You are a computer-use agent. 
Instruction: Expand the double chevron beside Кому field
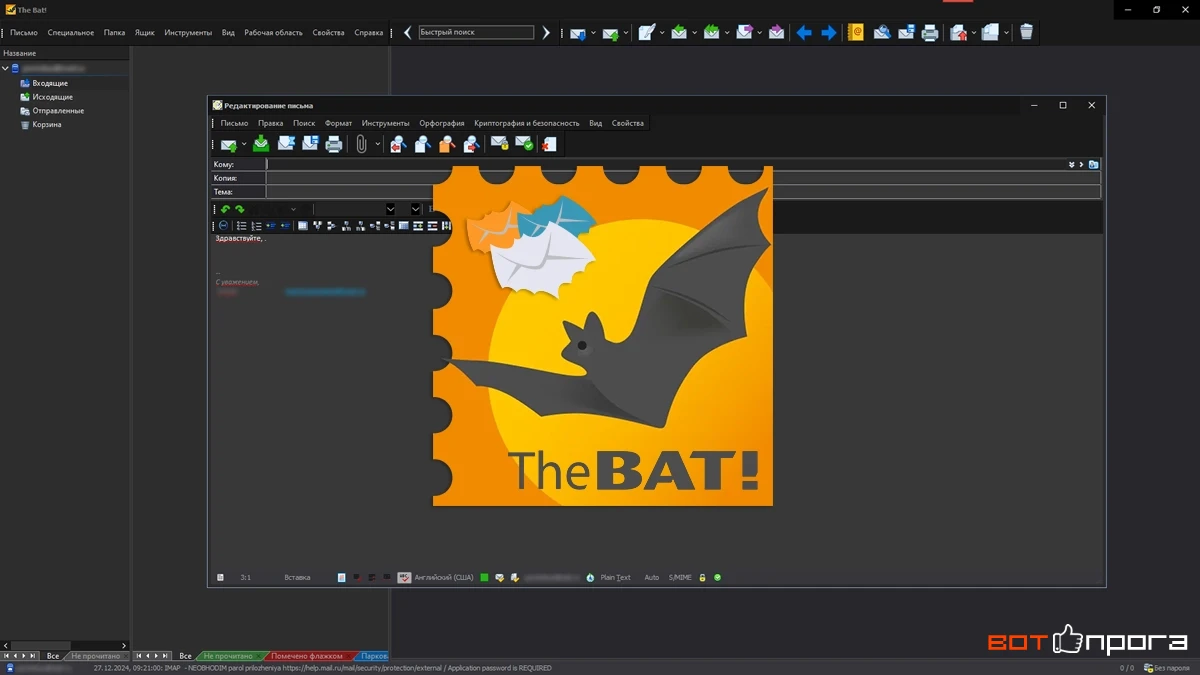pyautogui.click(x=1071, y=165)
